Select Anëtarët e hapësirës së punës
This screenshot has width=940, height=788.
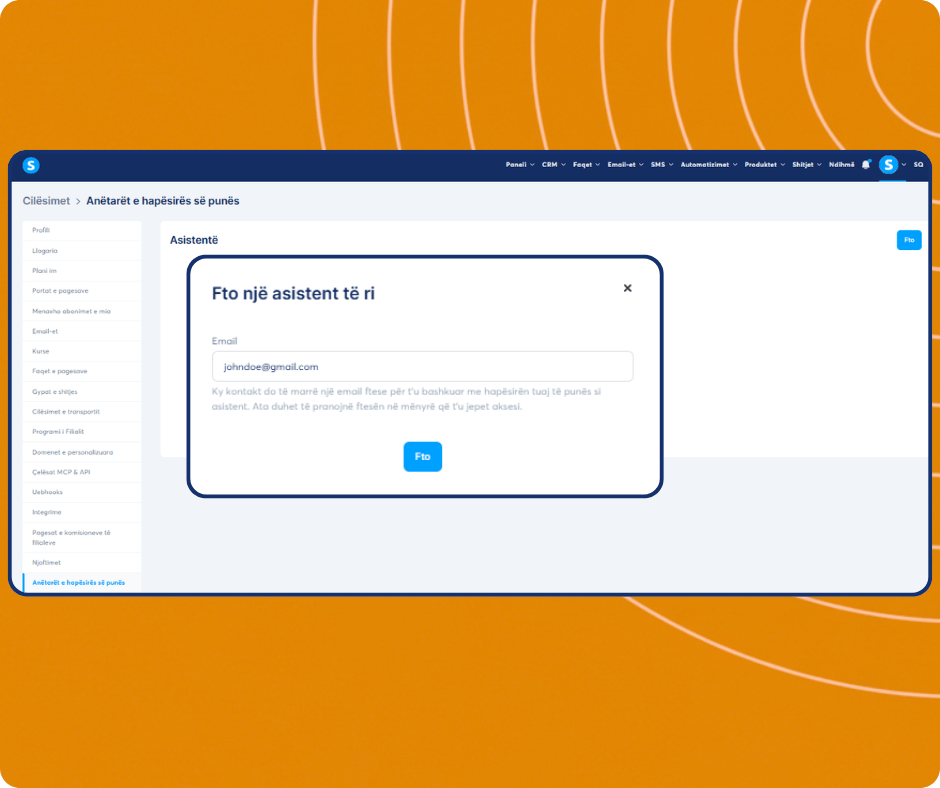coord(82,582)
